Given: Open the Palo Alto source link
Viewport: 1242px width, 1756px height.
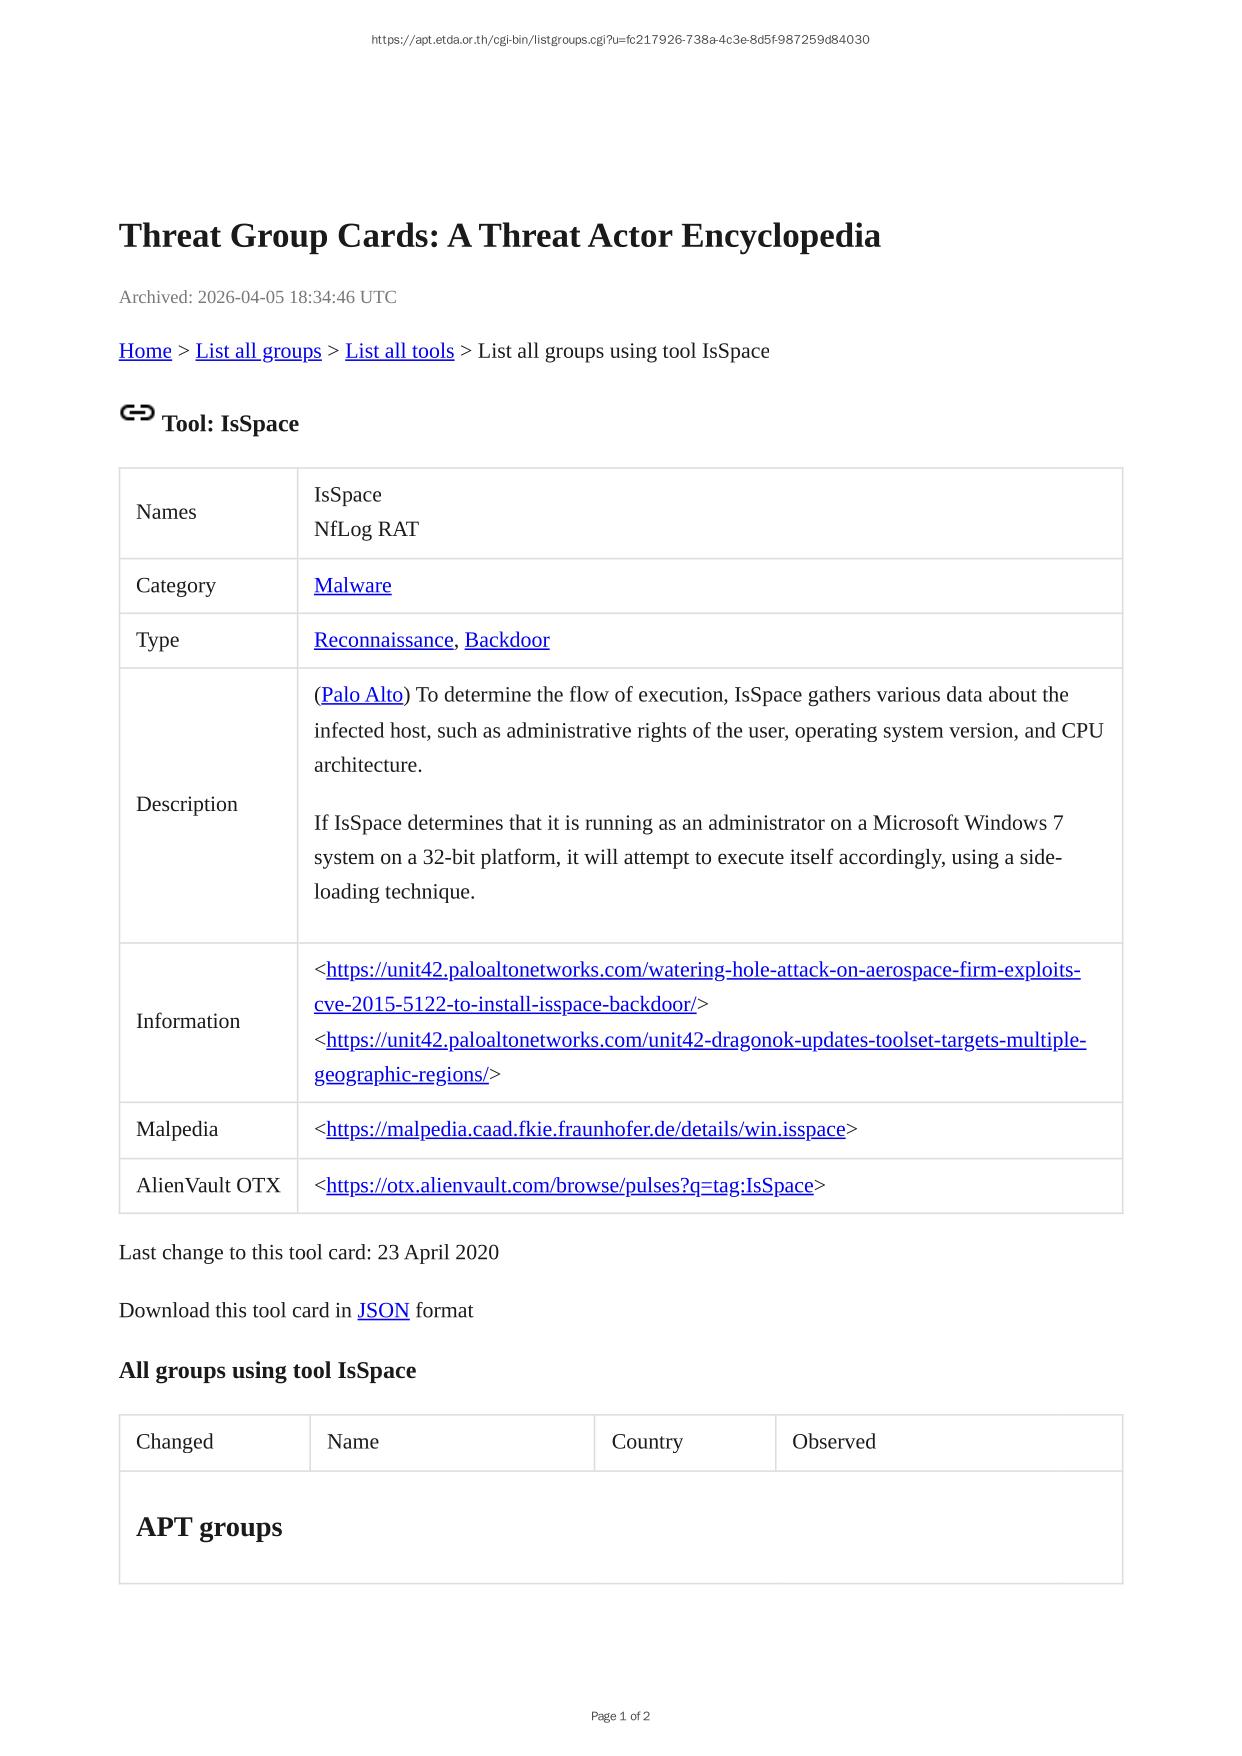Looking at the screenshot, I should (x=362, y=695).
